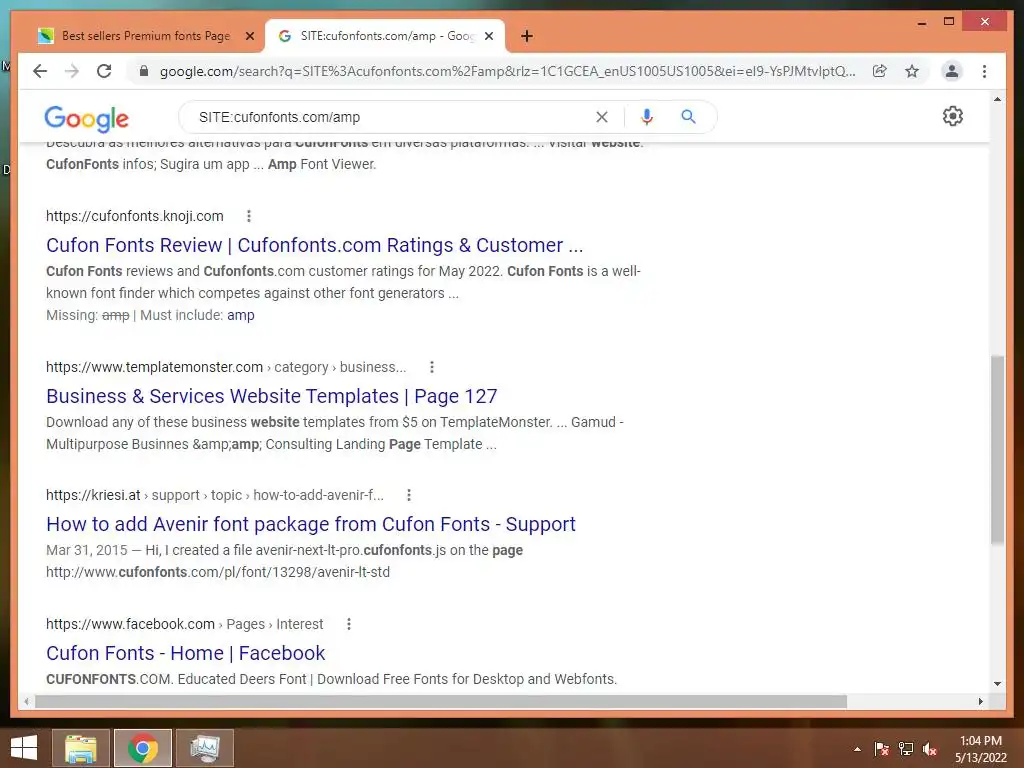Click the Chrome address bar URL
The image size is (1024, 768).
pyautogui.click(x=507, y=71)
